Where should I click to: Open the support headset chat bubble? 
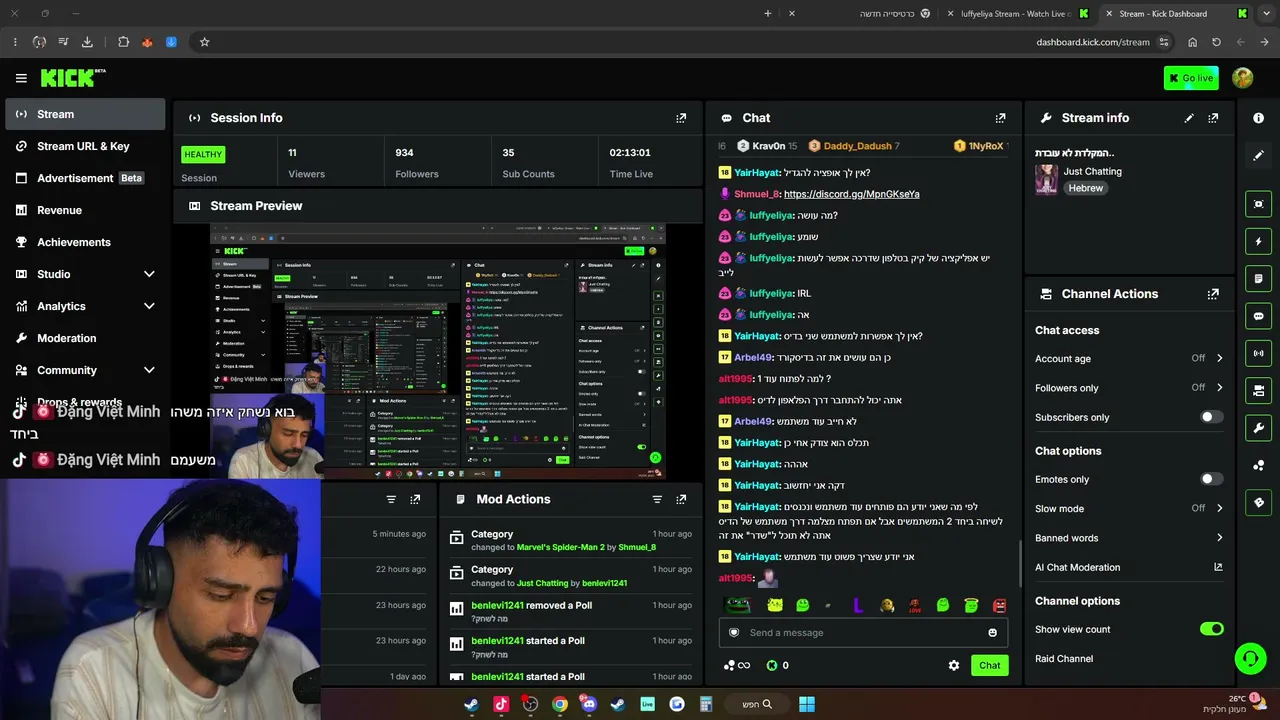1250,658
